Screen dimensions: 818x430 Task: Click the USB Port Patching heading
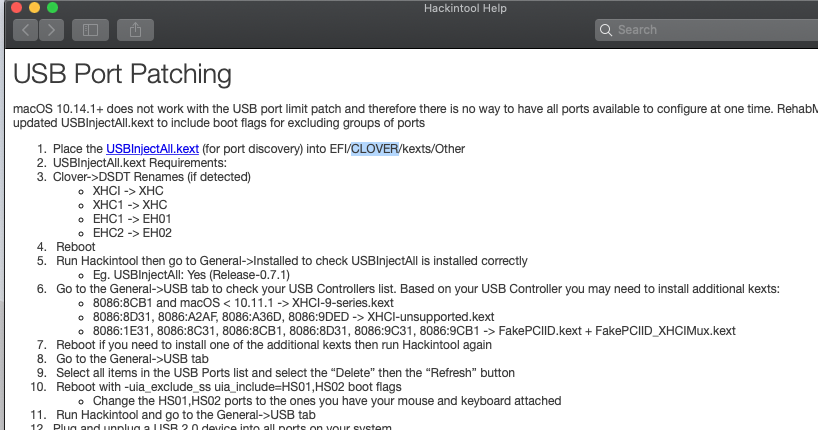[122, 74]
